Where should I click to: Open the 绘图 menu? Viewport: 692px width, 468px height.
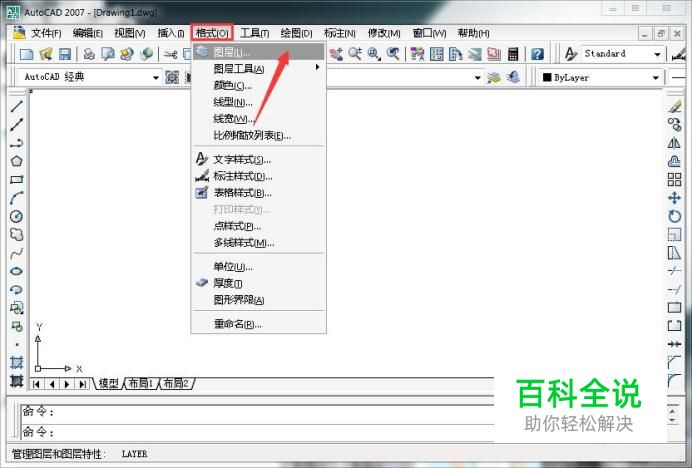tap(296, 33)
